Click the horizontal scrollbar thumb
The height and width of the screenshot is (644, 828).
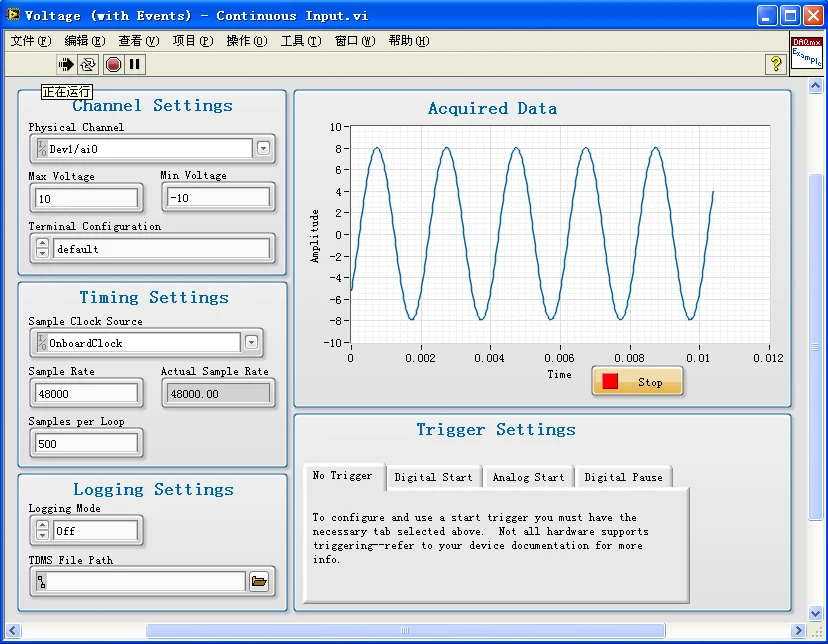coord(405,631)
